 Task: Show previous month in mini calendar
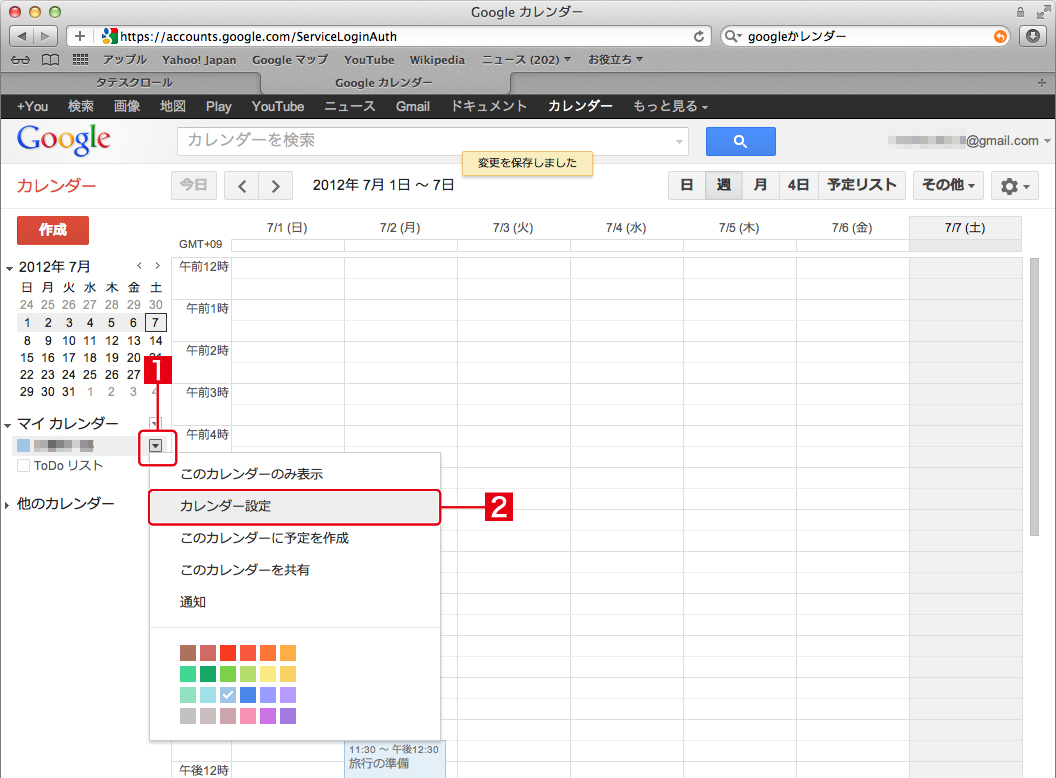[139, 265]
